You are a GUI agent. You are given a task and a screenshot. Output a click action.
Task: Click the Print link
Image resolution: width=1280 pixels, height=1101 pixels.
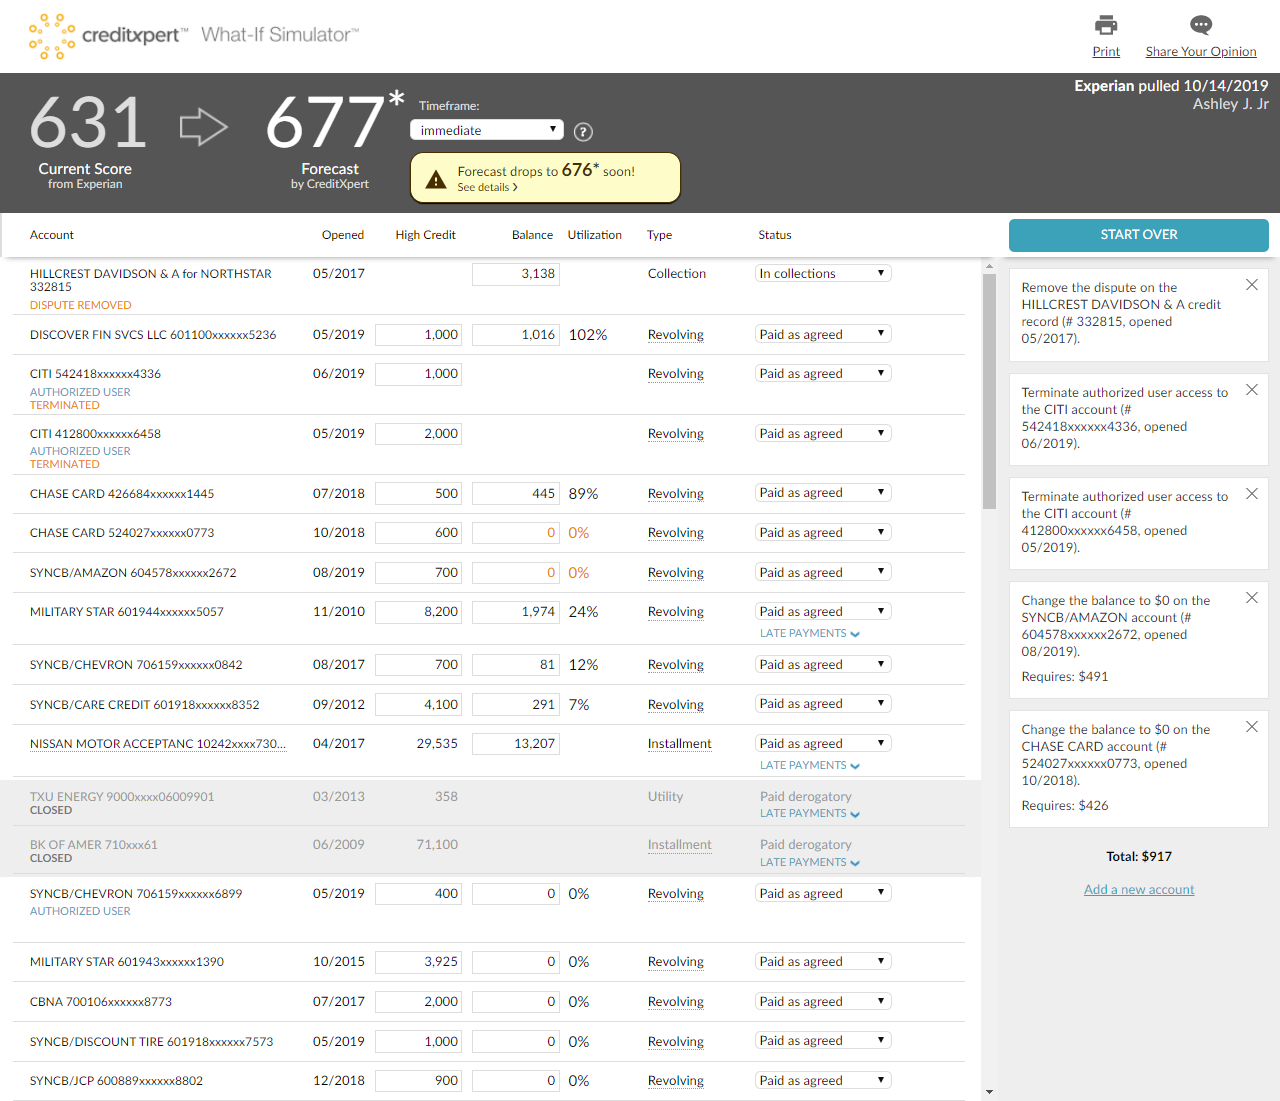[1106, 52]
